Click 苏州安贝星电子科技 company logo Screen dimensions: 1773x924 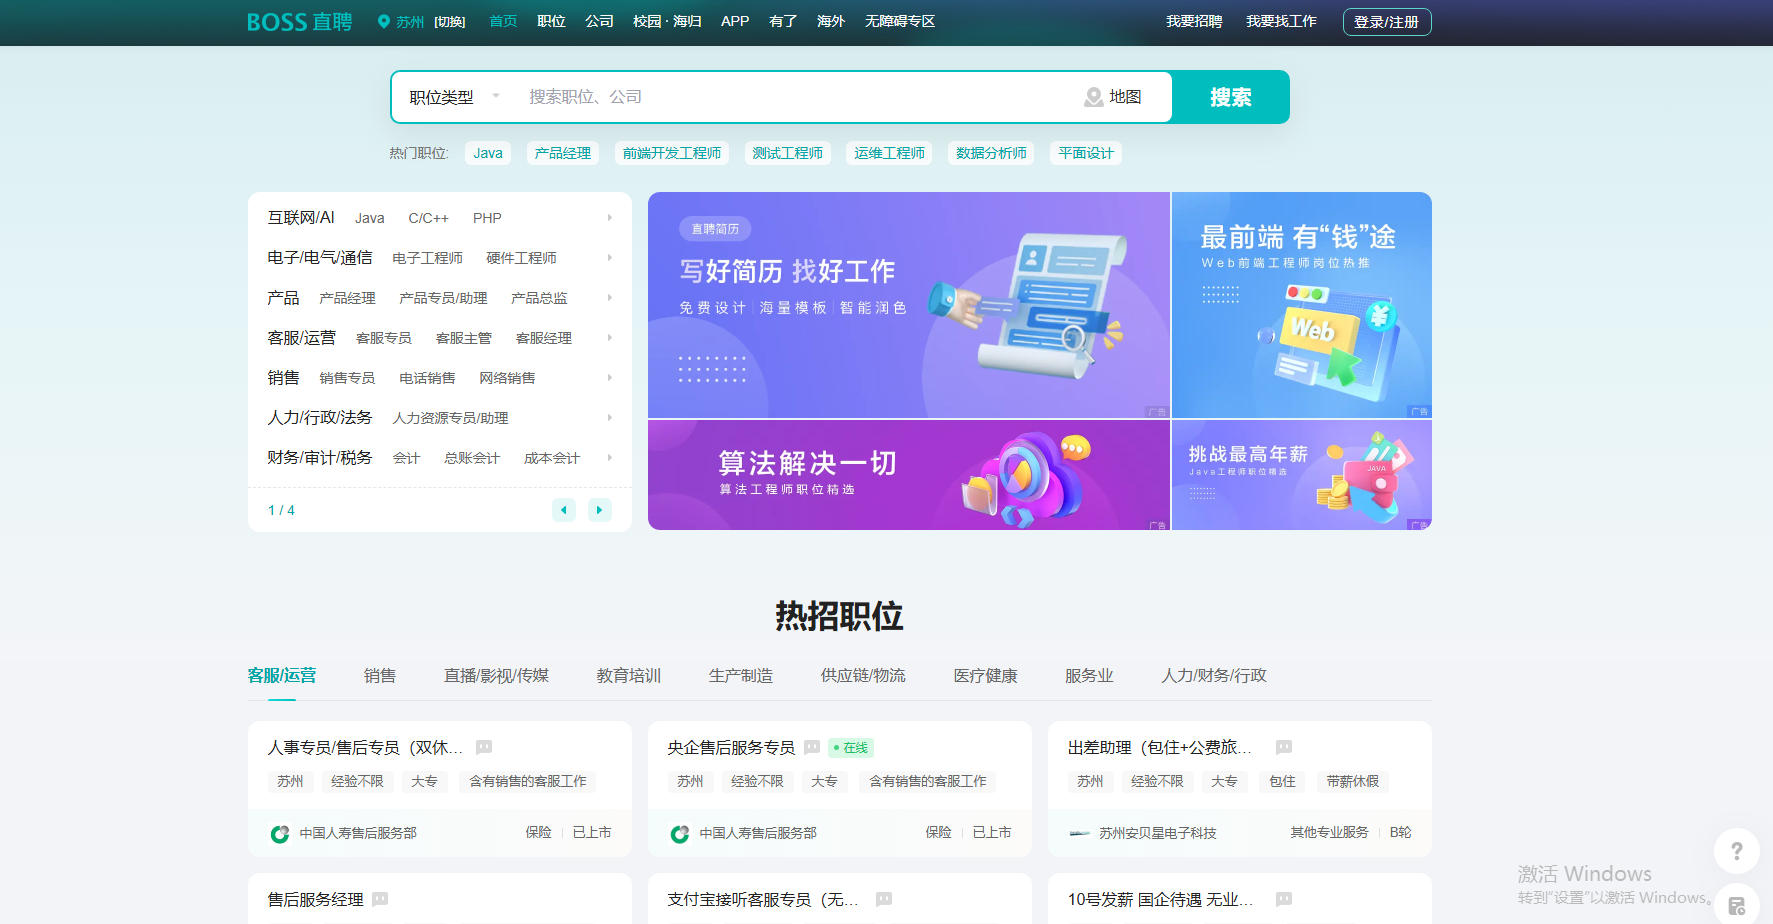pos(1079,833)
